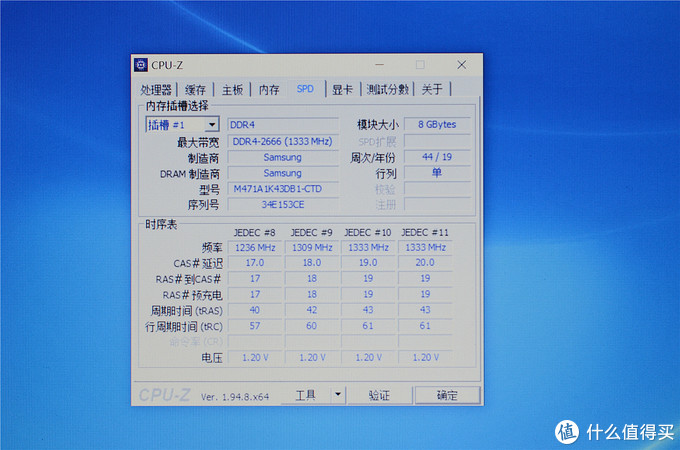Screen dimensions: 680x450
Task: Click the 1.20 V voltage under JEDEC #8
Action: pos(255,358)
